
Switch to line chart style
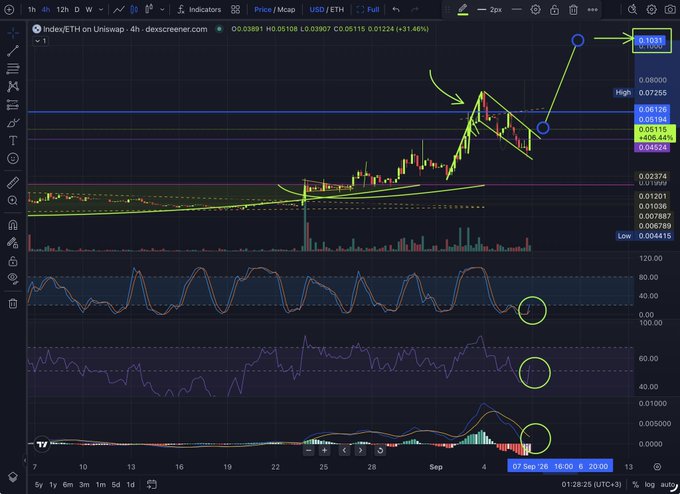tap(118, 9)
